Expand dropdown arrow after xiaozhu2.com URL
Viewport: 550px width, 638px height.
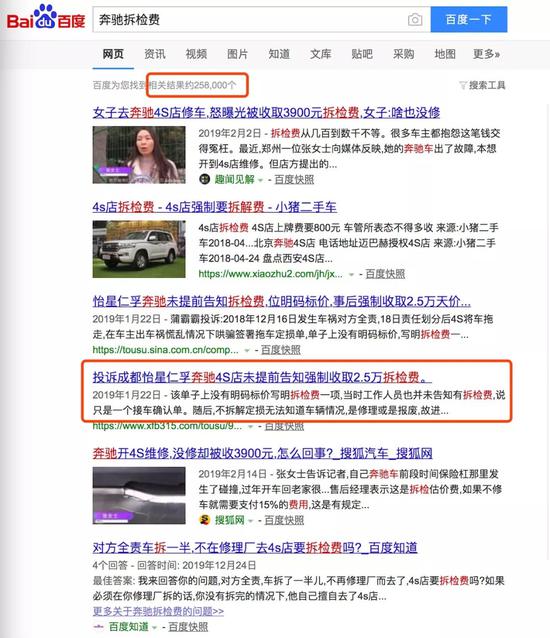[x=351, y=274]
